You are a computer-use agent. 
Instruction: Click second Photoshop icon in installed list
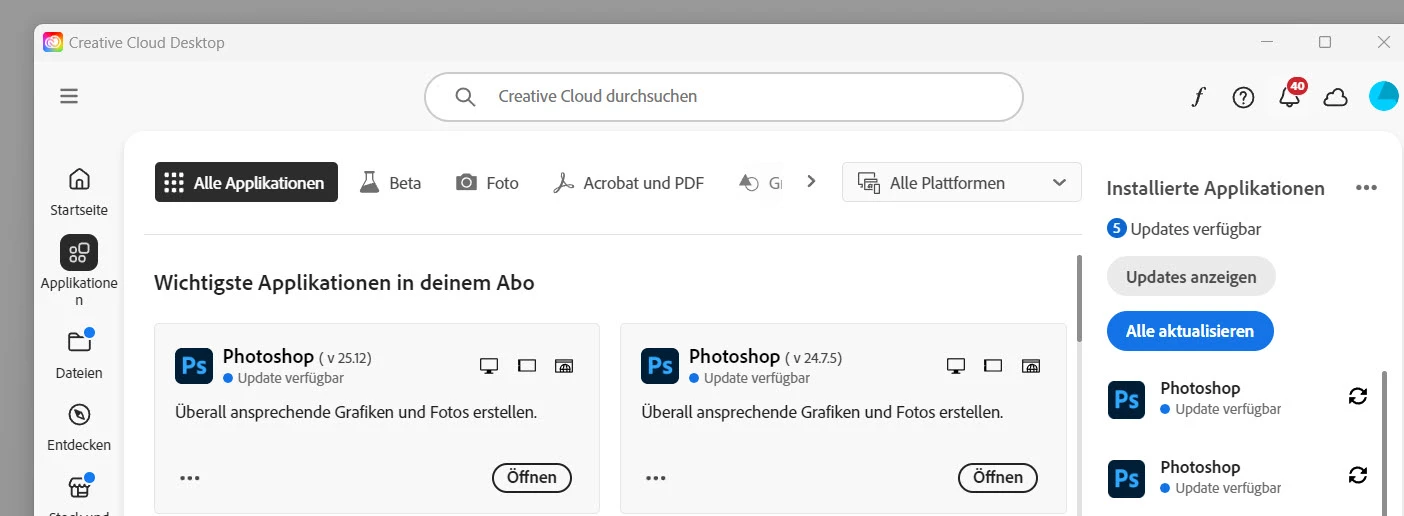point(1127,479)
